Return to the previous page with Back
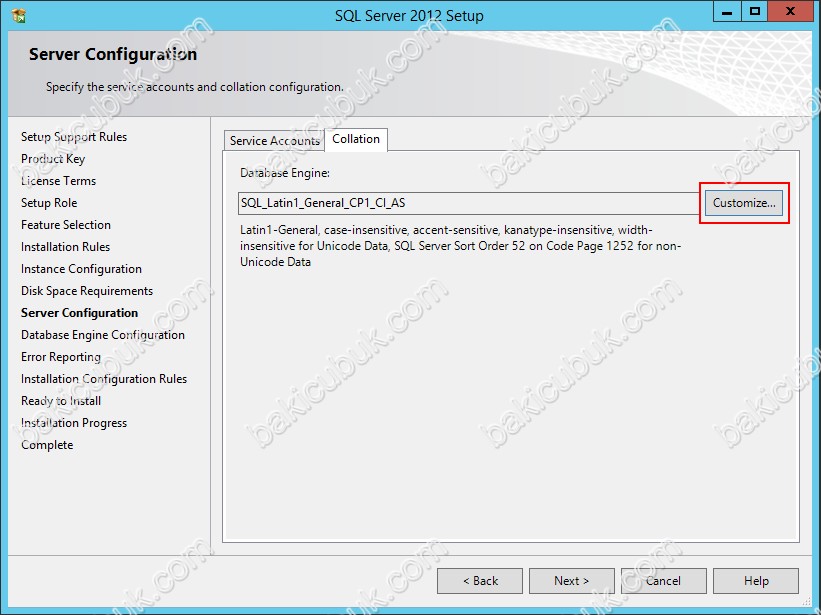The image size is (821, 615). point(480,581)
